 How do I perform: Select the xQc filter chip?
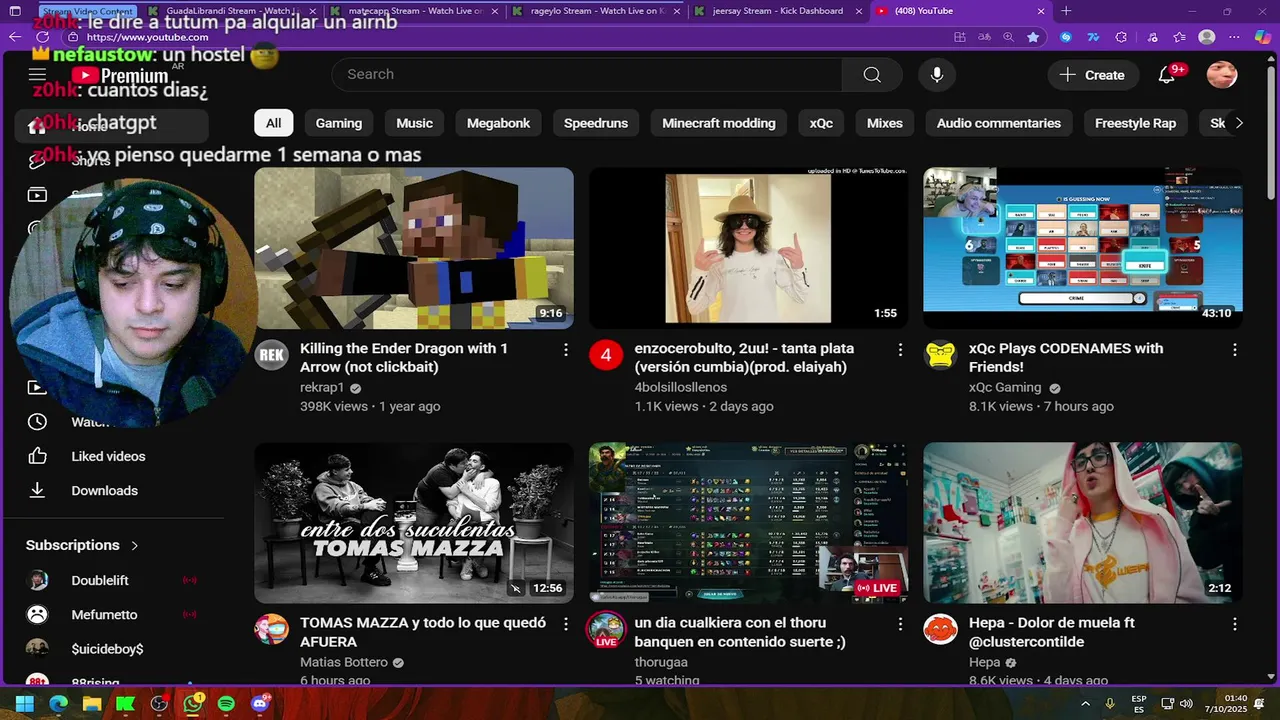tap(821, 123)
